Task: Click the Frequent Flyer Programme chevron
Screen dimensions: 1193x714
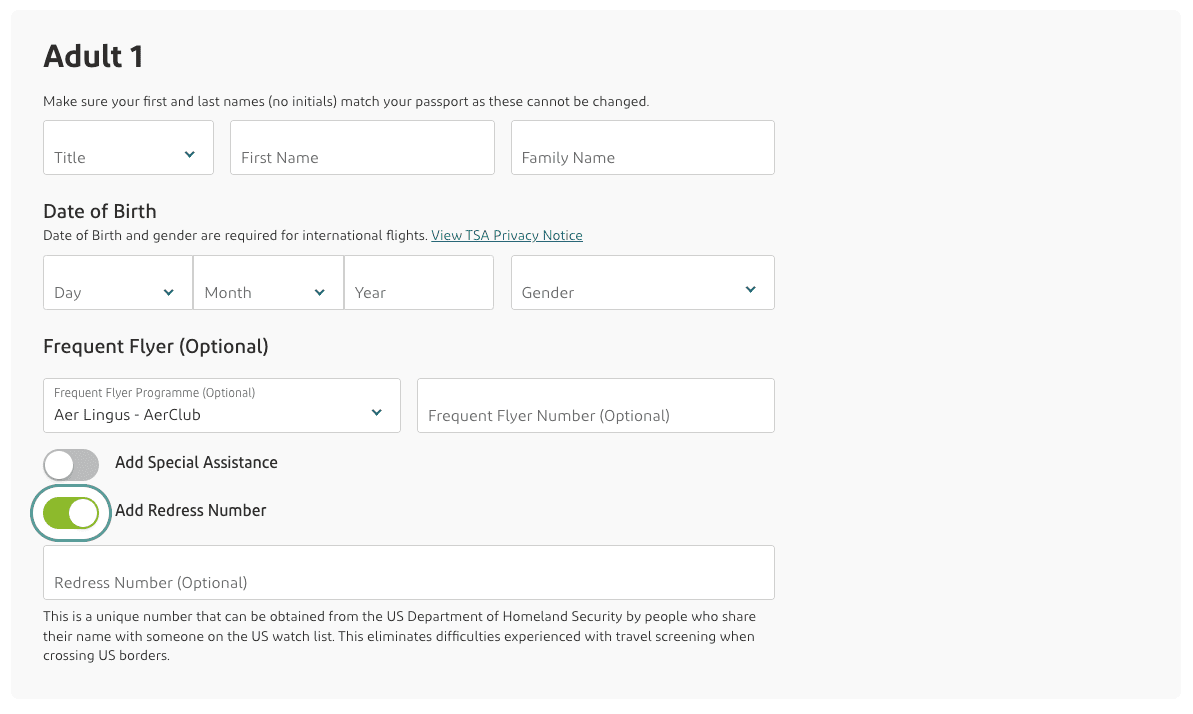Action: click(376, 411)
